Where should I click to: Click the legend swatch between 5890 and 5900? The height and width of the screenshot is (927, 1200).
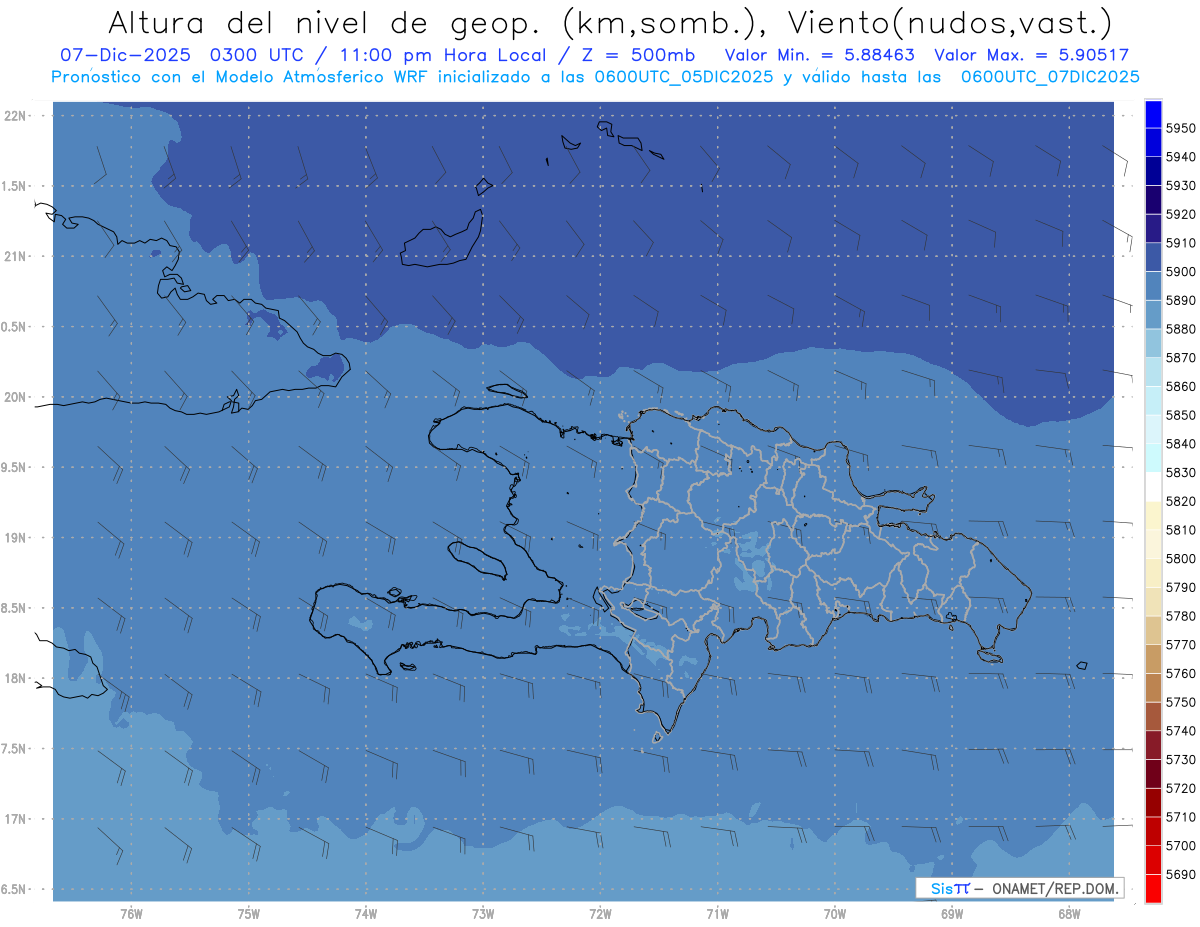point(1153,286)
